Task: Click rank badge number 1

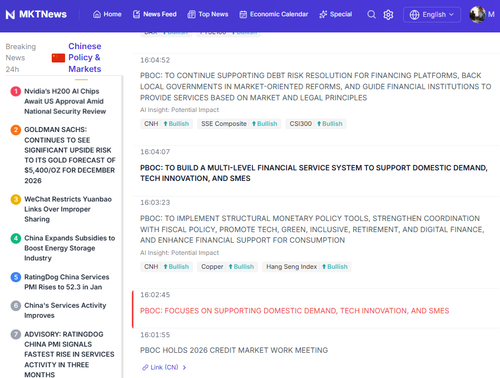Action: tap(16, 91)
